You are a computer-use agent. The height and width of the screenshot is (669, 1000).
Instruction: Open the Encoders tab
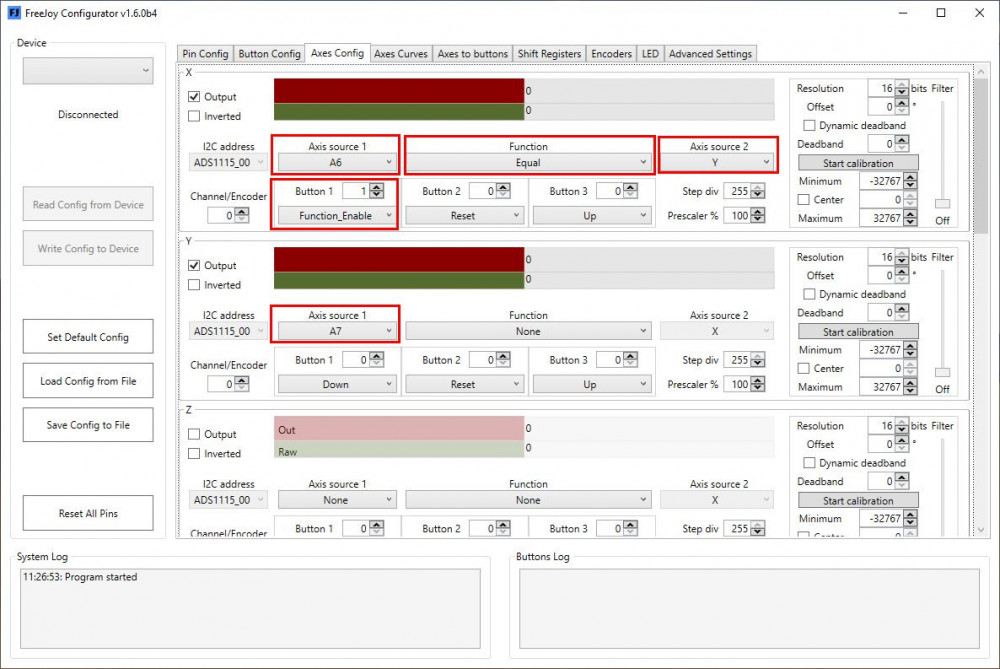[x=611, y=54]
